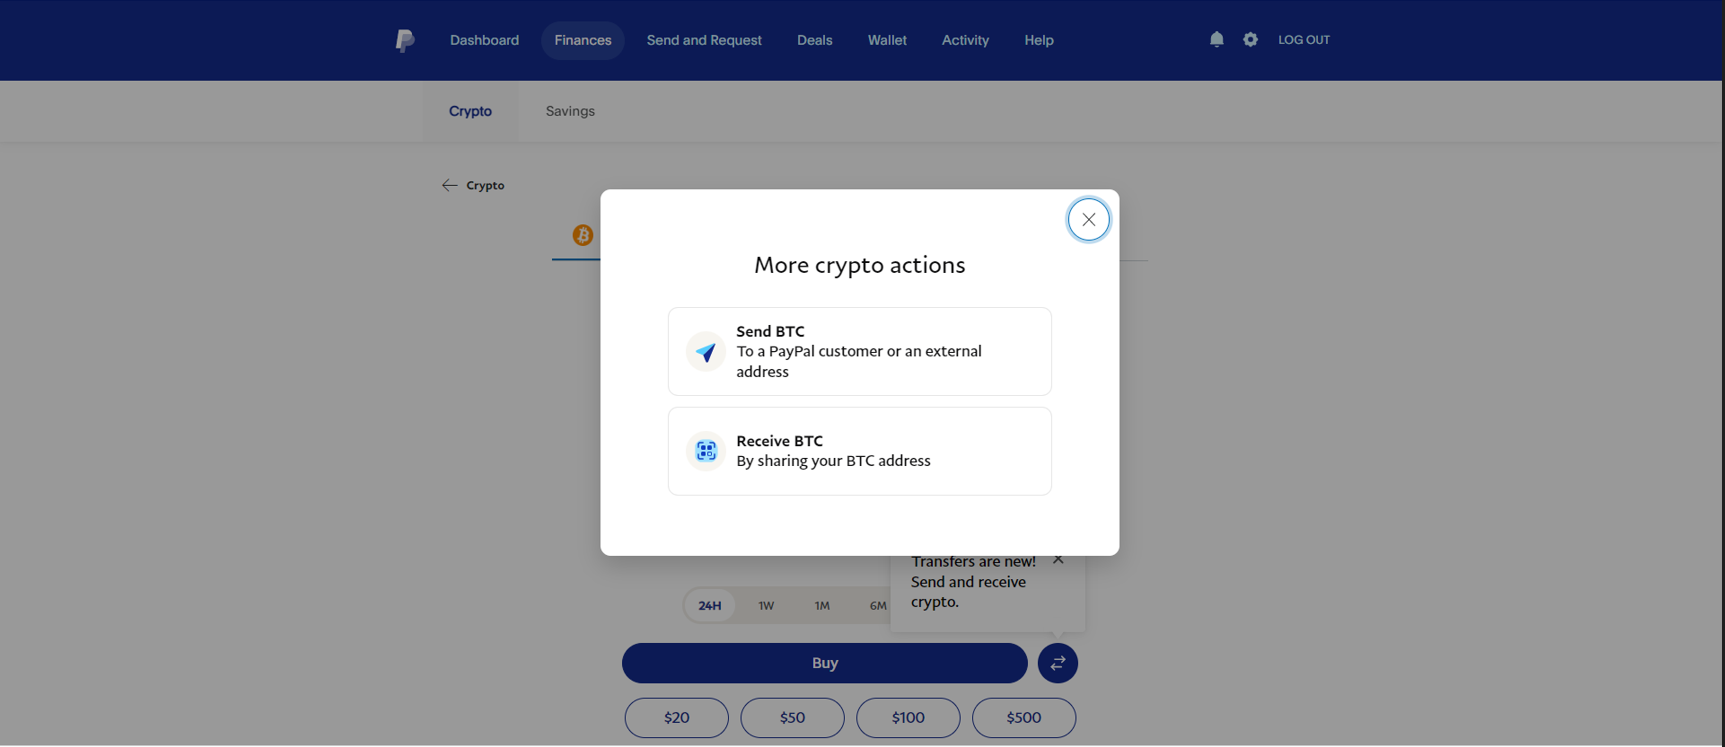Viewport: 1725px width, 747px height.
Task: Open the Finances menu item
Action: pyautogui.click(x=583, y=40)
